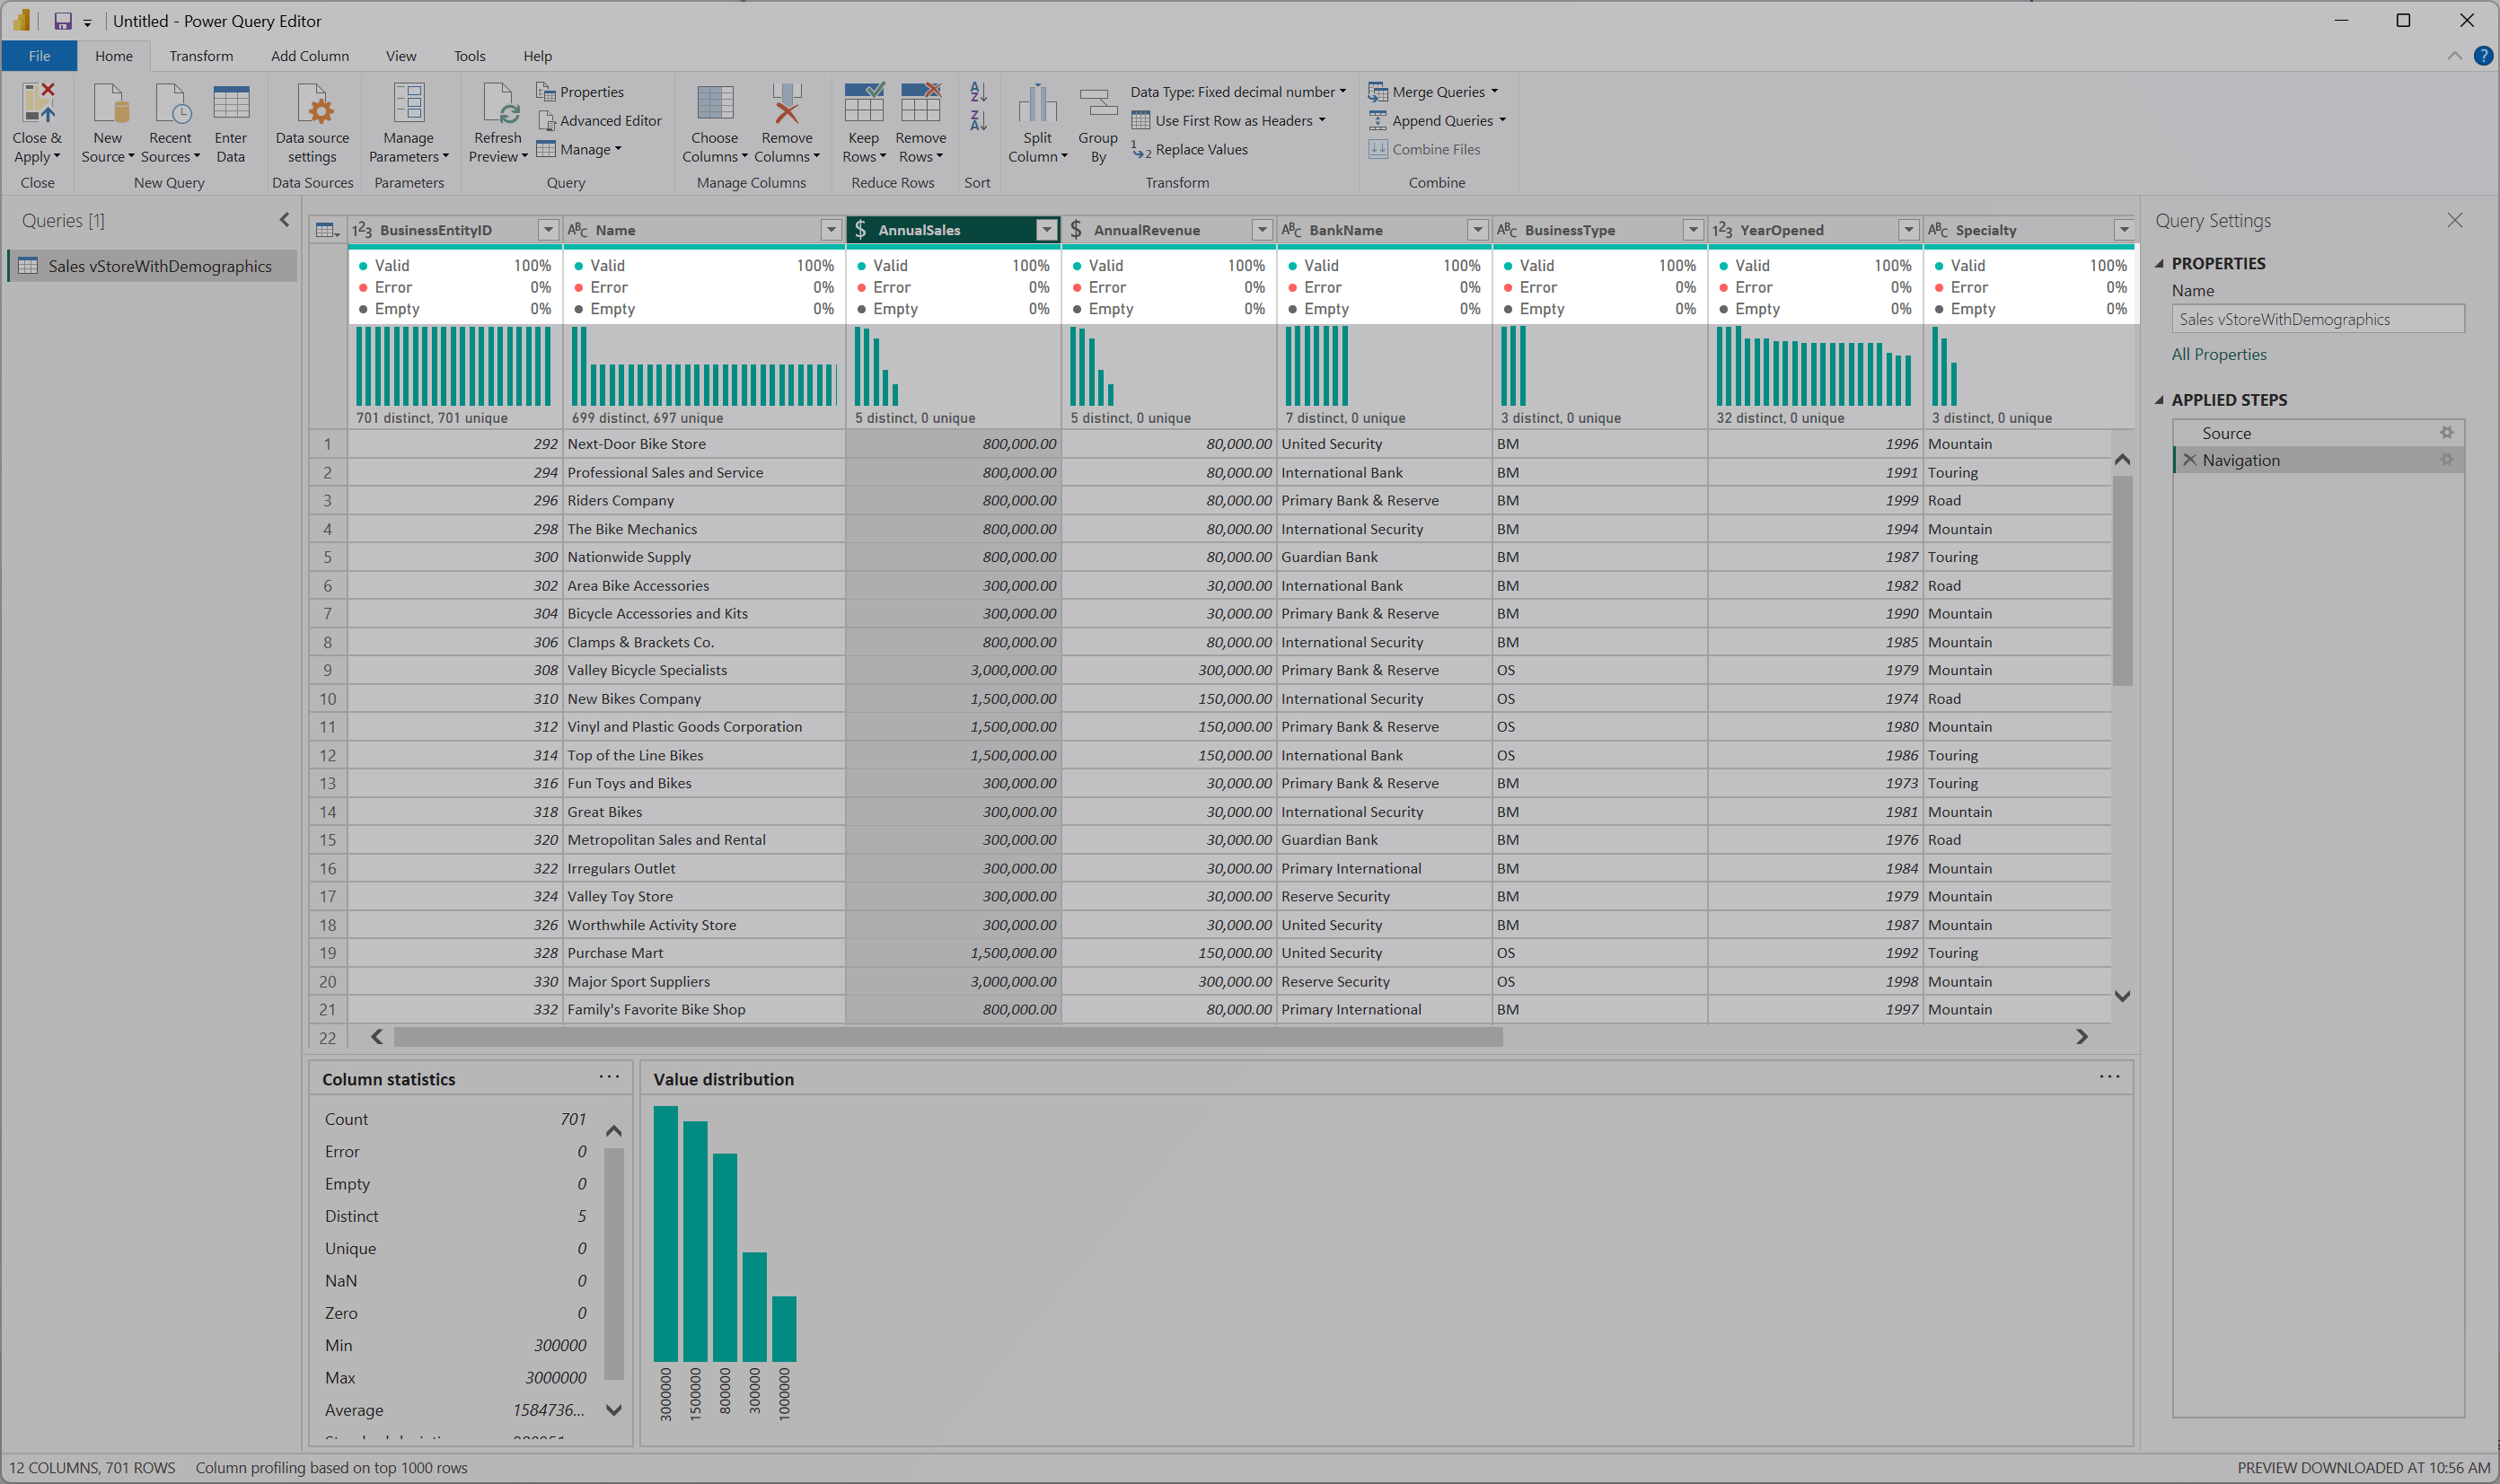Open the Advanced Editor

click(x=600, y=120)
